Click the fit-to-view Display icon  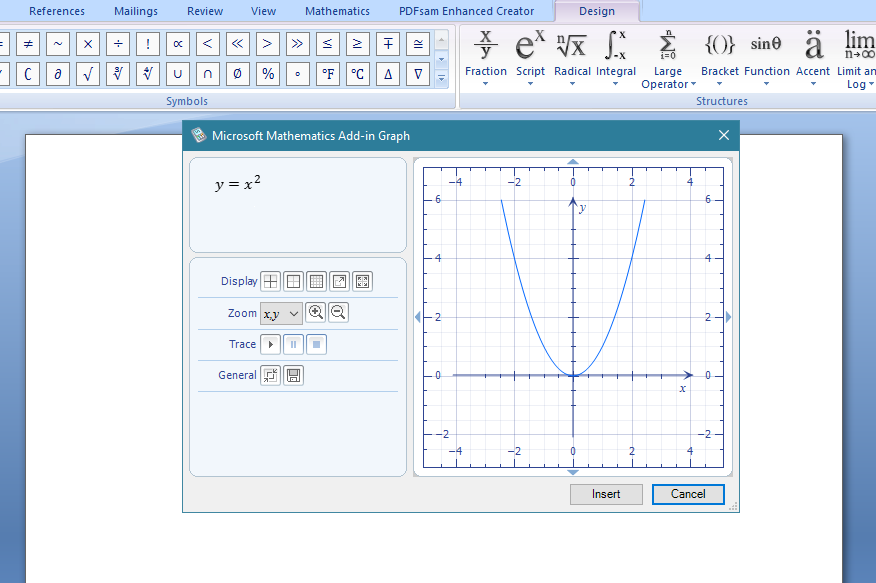(362, 281)
